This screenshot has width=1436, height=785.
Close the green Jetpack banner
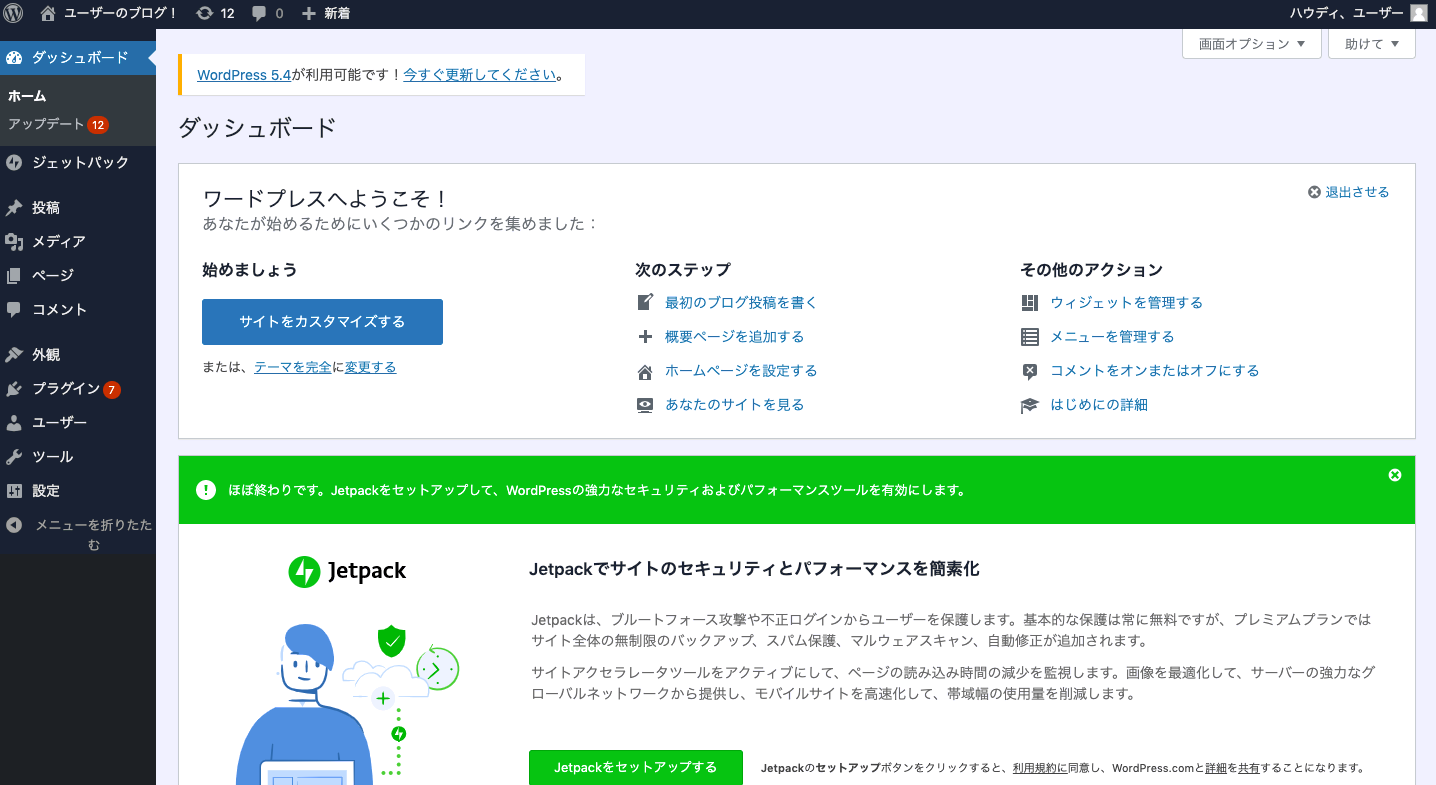(1395, 475)
